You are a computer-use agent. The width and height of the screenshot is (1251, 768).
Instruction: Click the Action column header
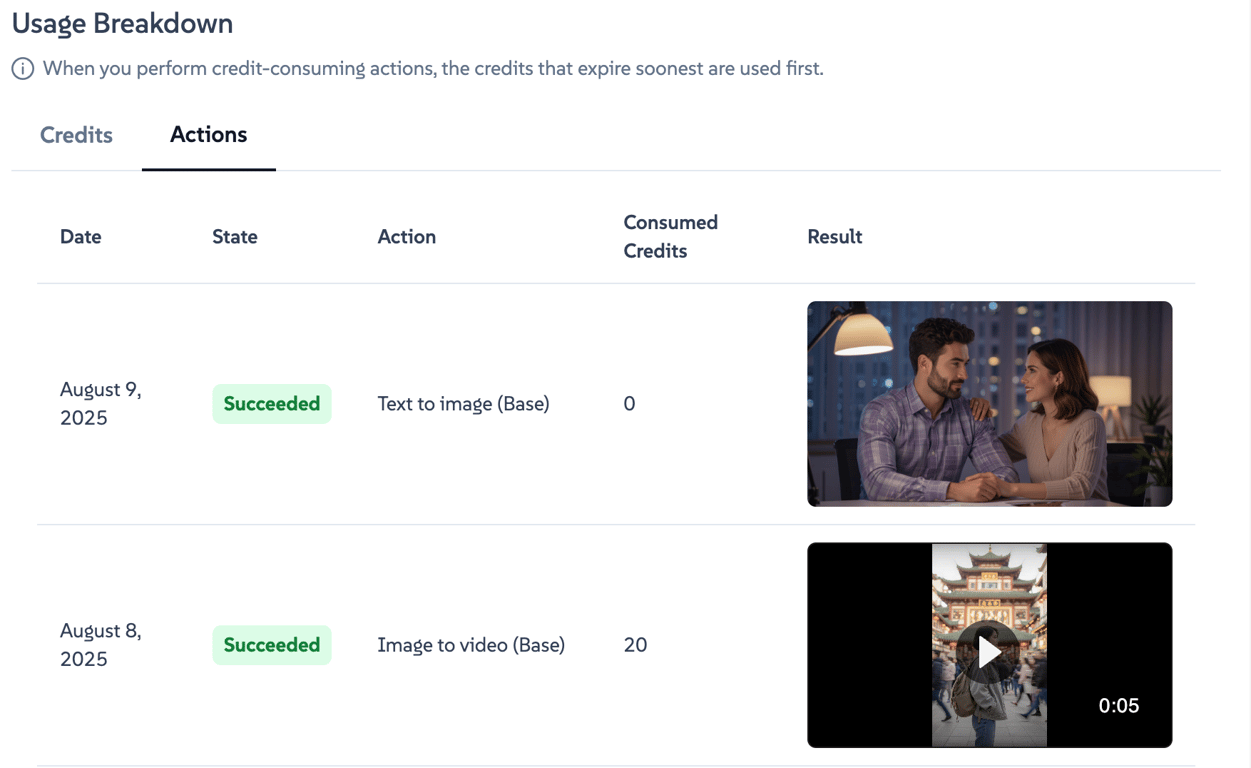tap(406, 237)
